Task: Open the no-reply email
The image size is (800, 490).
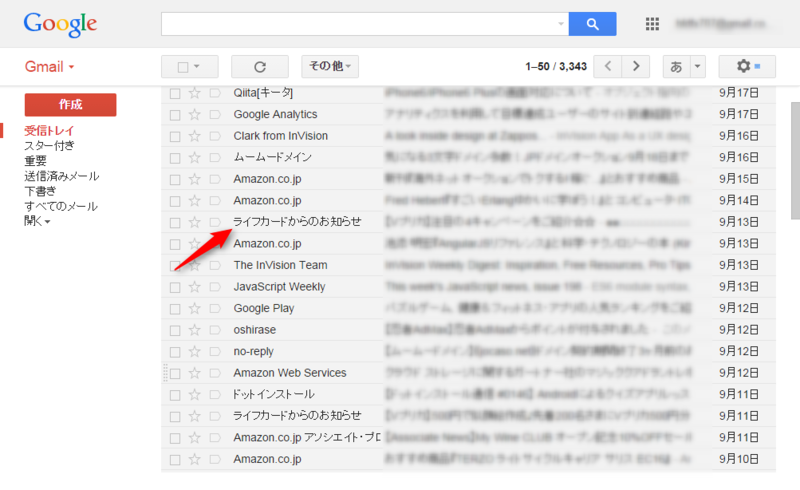Action: coord(468,351)
